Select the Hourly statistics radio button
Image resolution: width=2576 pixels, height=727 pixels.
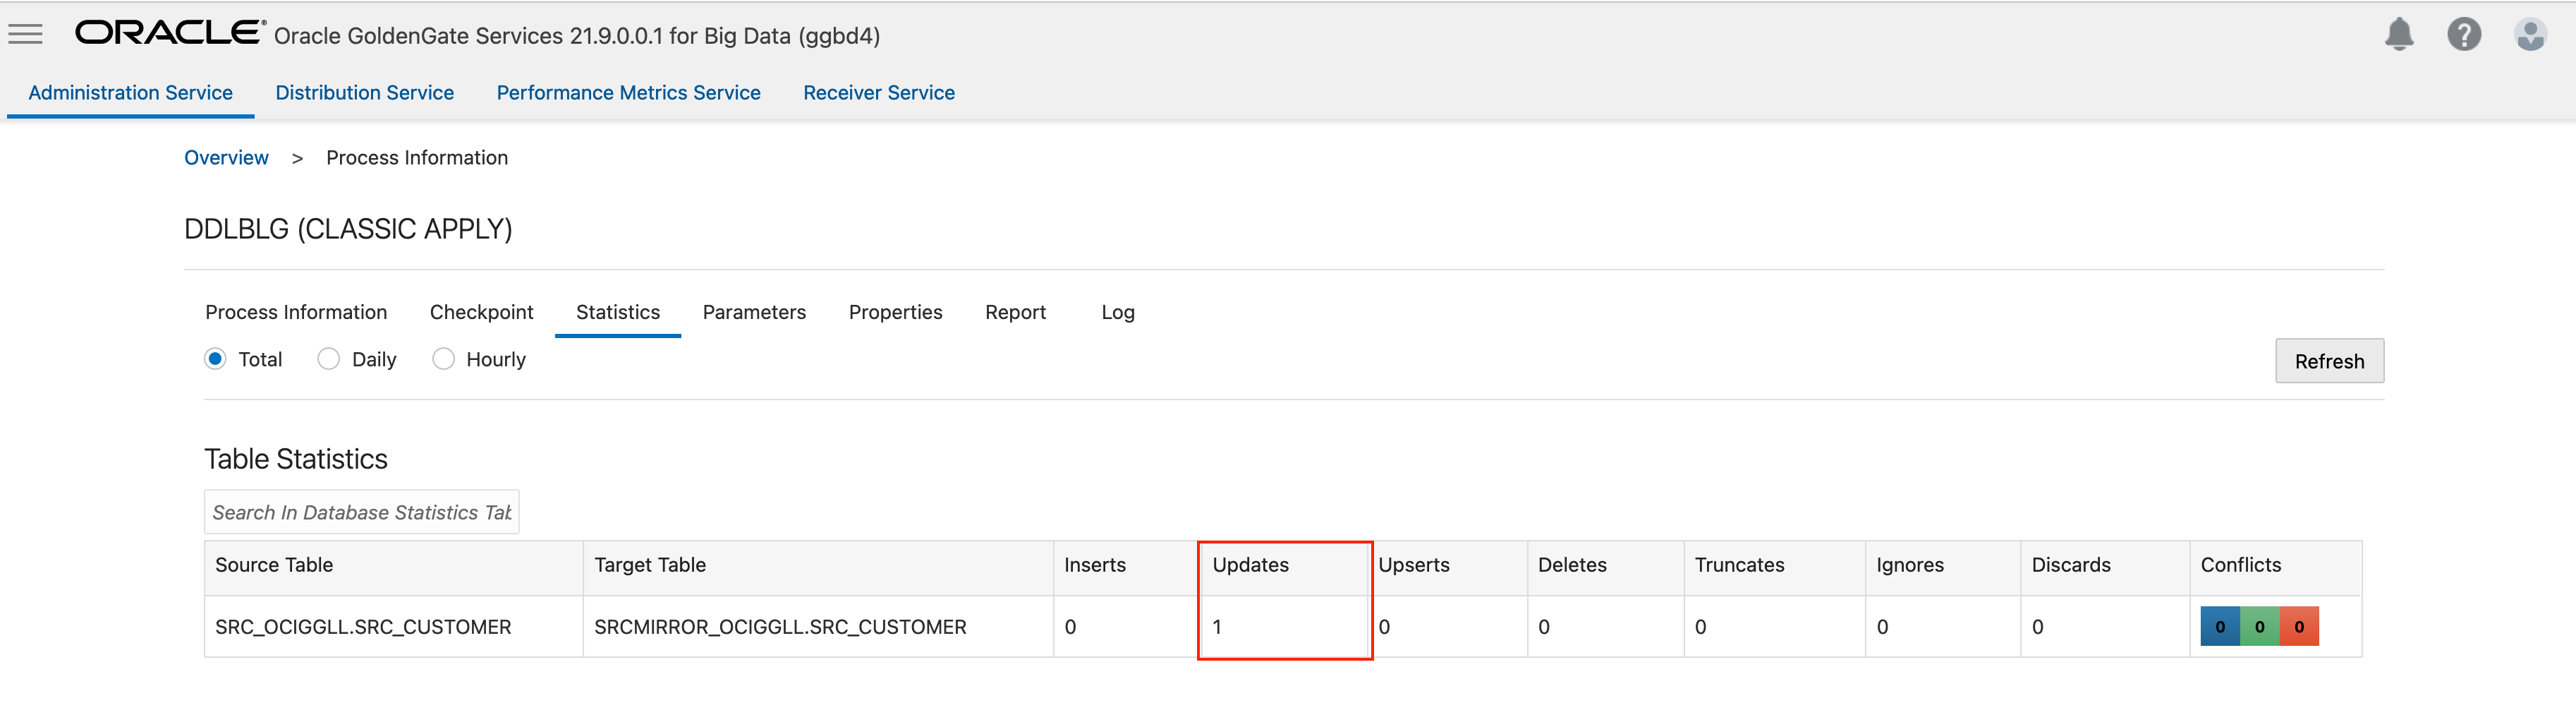coord(443,359)
